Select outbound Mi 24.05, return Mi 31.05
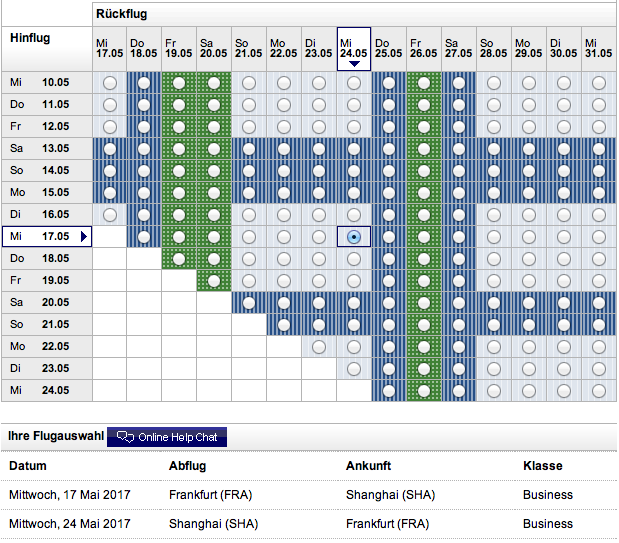The image size is (619, 543). point(598,390)
